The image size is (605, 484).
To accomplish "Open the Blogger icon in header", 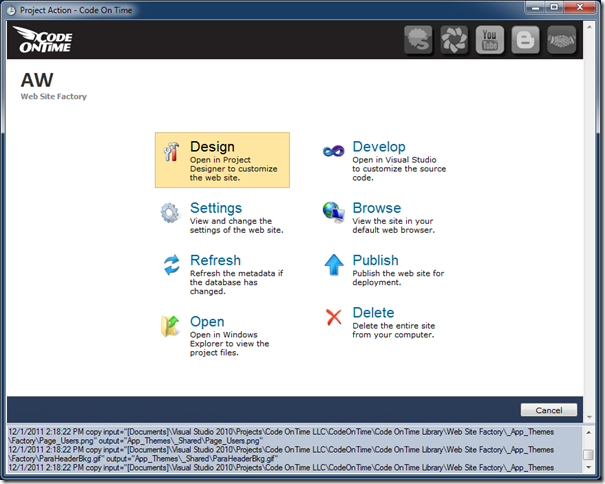I will point(525,40).
